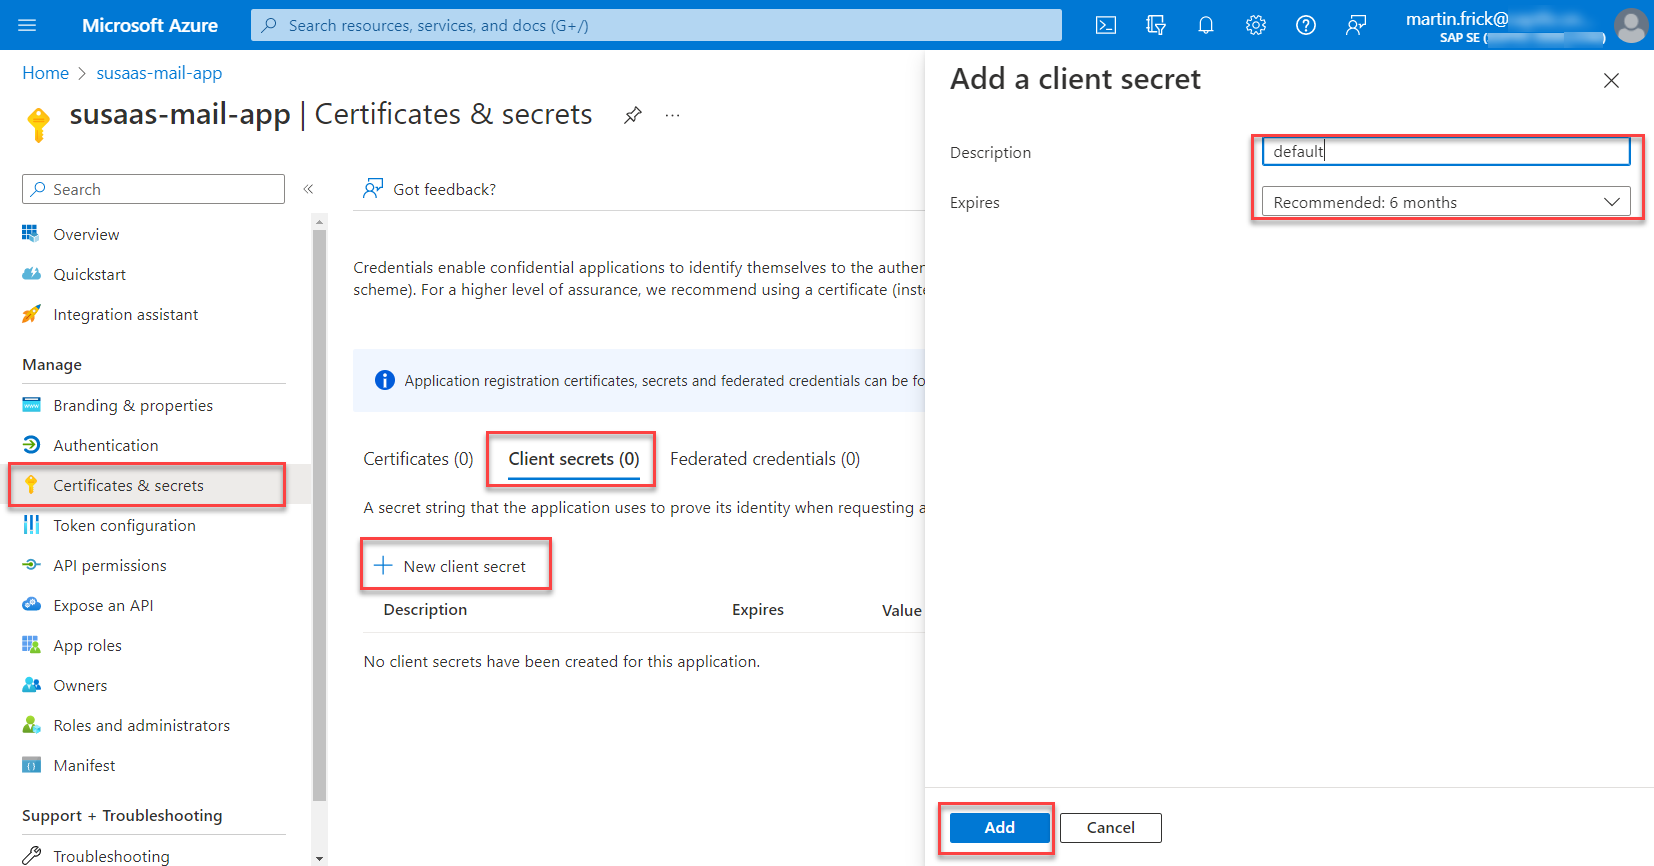Click the Manifest icon

click(31, 765)
